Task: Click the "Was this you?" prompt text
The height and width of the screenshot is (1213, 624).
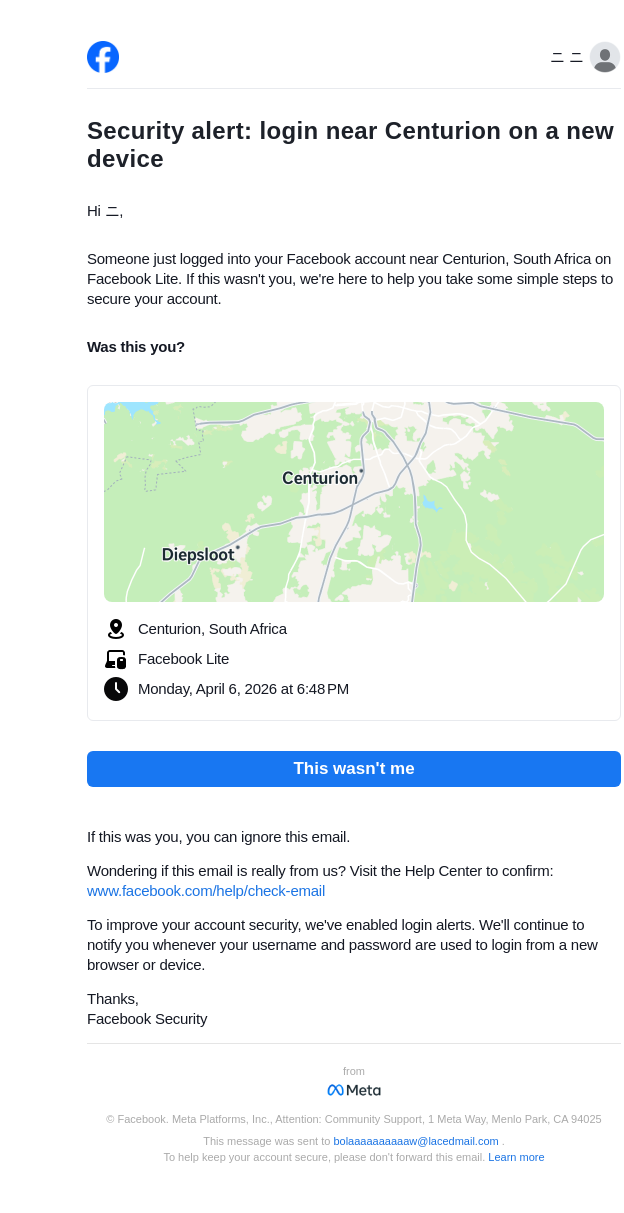Action: pos(136,347)
